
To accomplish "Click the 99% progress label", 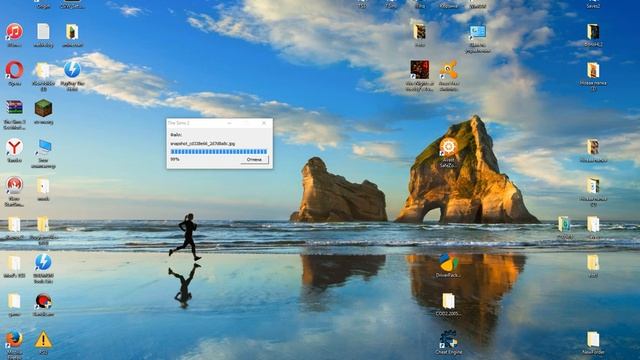I will [175, 159].
